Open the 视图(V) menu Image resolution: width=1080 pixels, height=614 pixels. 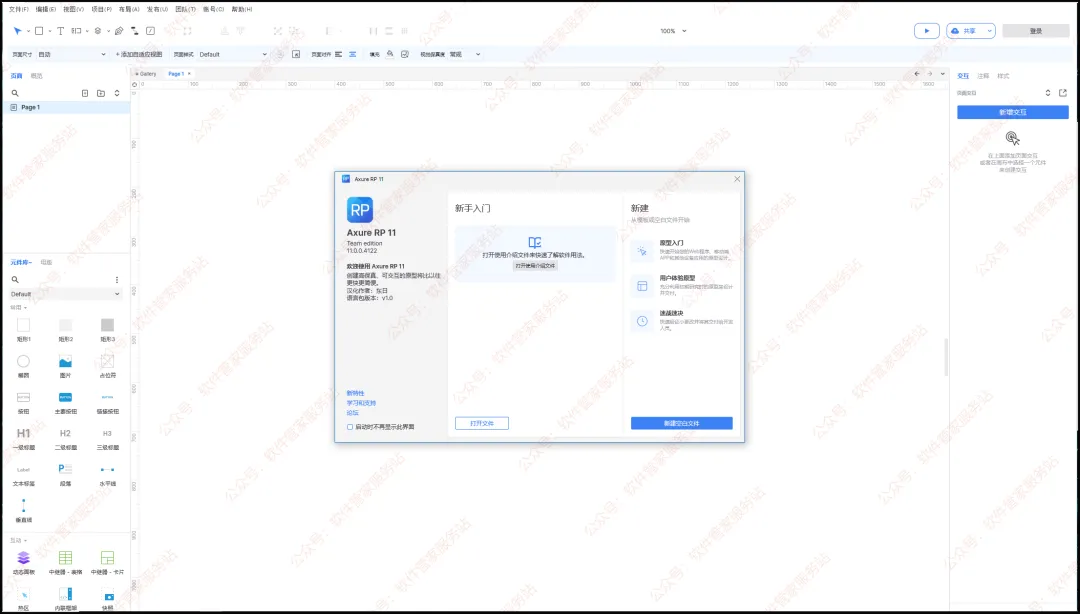click(x=74, y=10)
